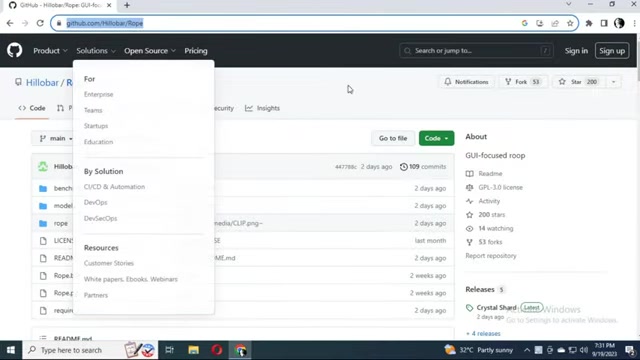Open the Opera browser in taskbar
The image size is (640, 360).
coord(217,350)
